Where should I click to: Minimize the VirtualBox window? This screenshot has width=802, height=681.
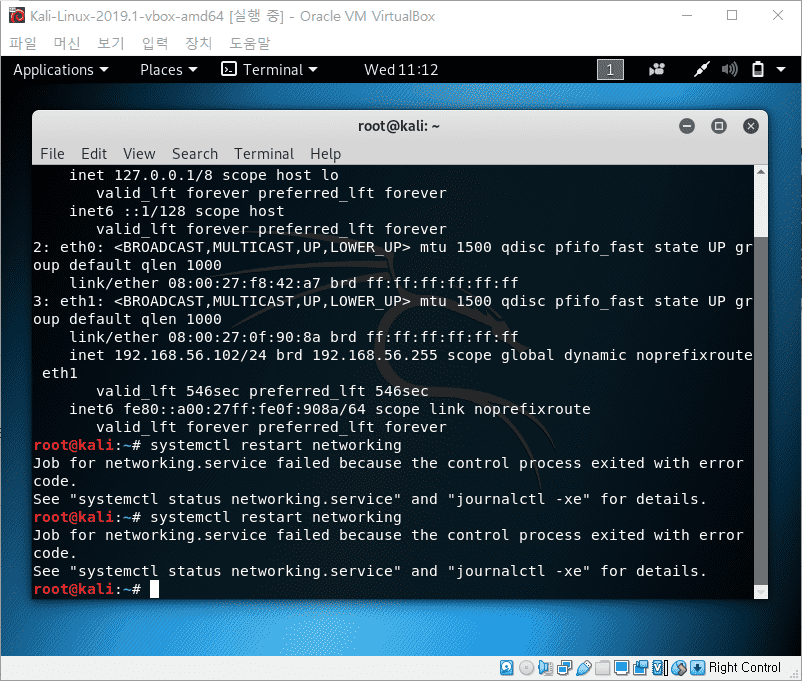(x=687, y=15)
